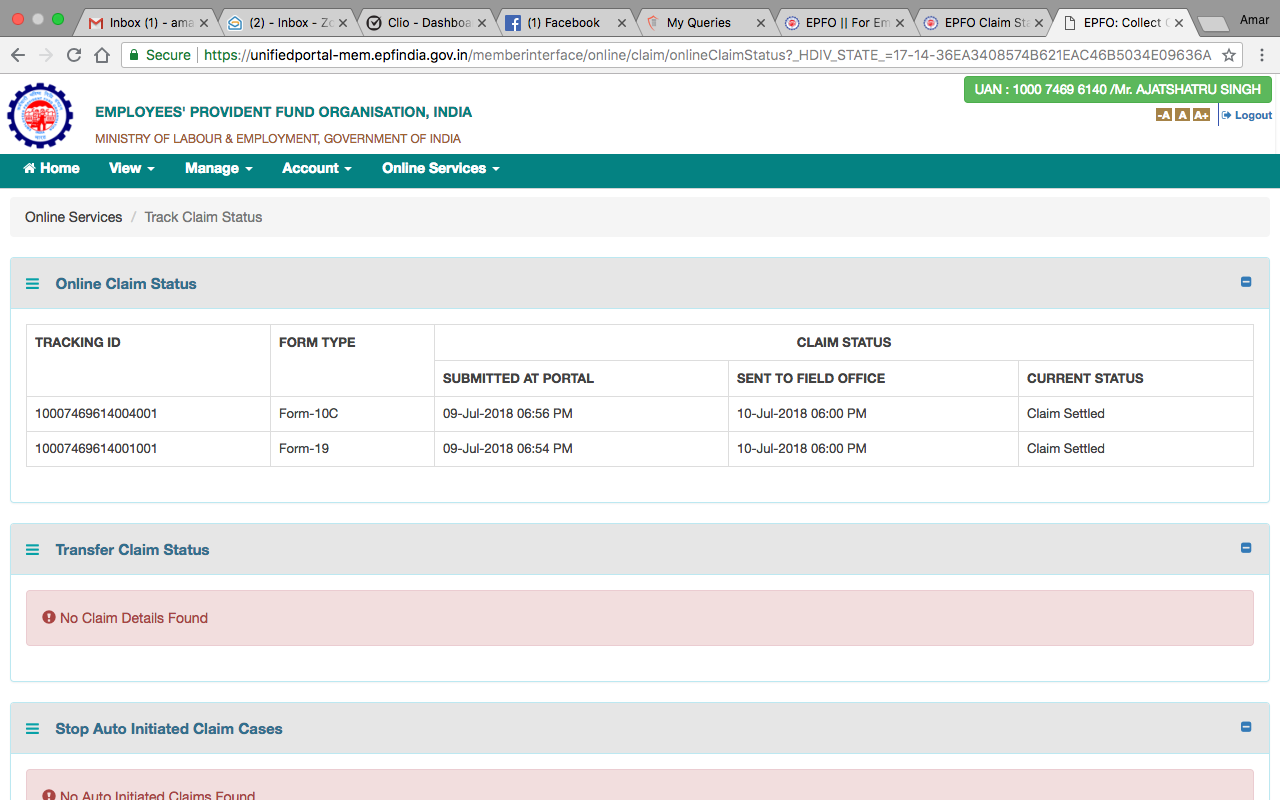Collapse the Online Claim Status panel

pyautogui.click(x=1246, y=282)
